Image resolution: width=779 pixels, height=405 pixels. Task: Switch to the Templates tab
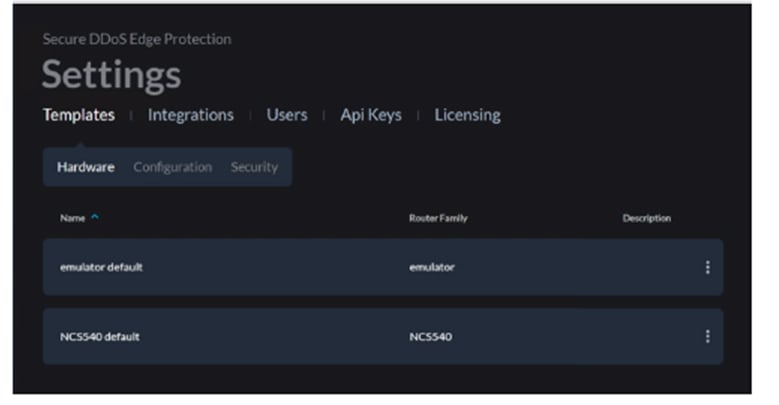pyautogui.click(x=78, y=115)
